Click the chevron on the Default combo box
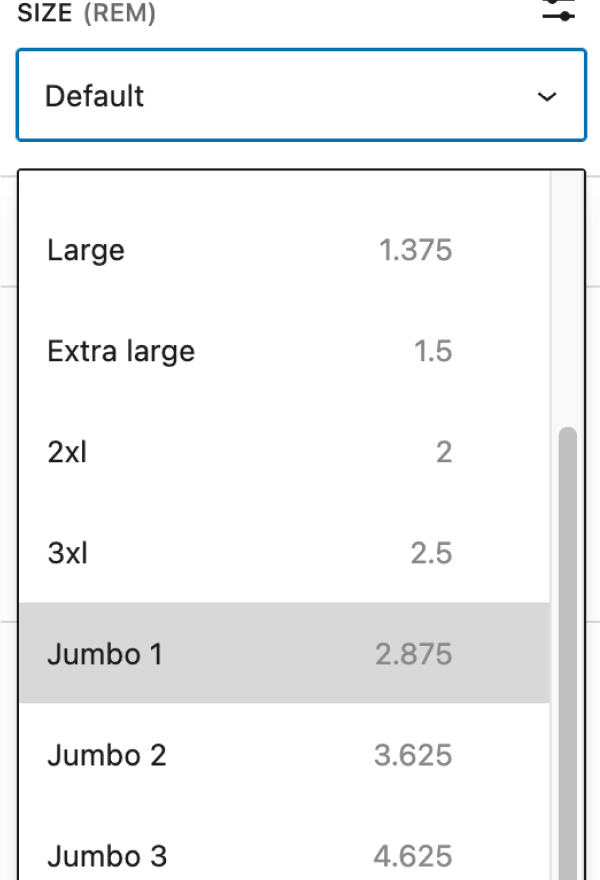600x880 pixels. tap(546, 96)
